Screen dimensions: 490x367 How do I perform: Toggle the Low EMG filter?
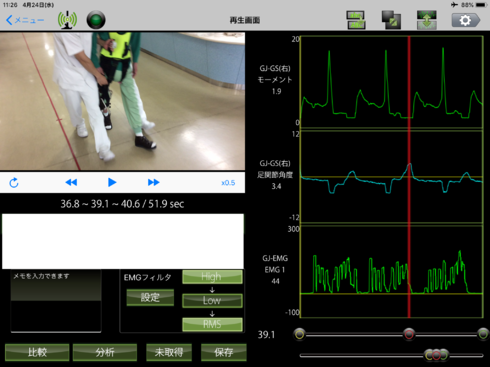212,300
